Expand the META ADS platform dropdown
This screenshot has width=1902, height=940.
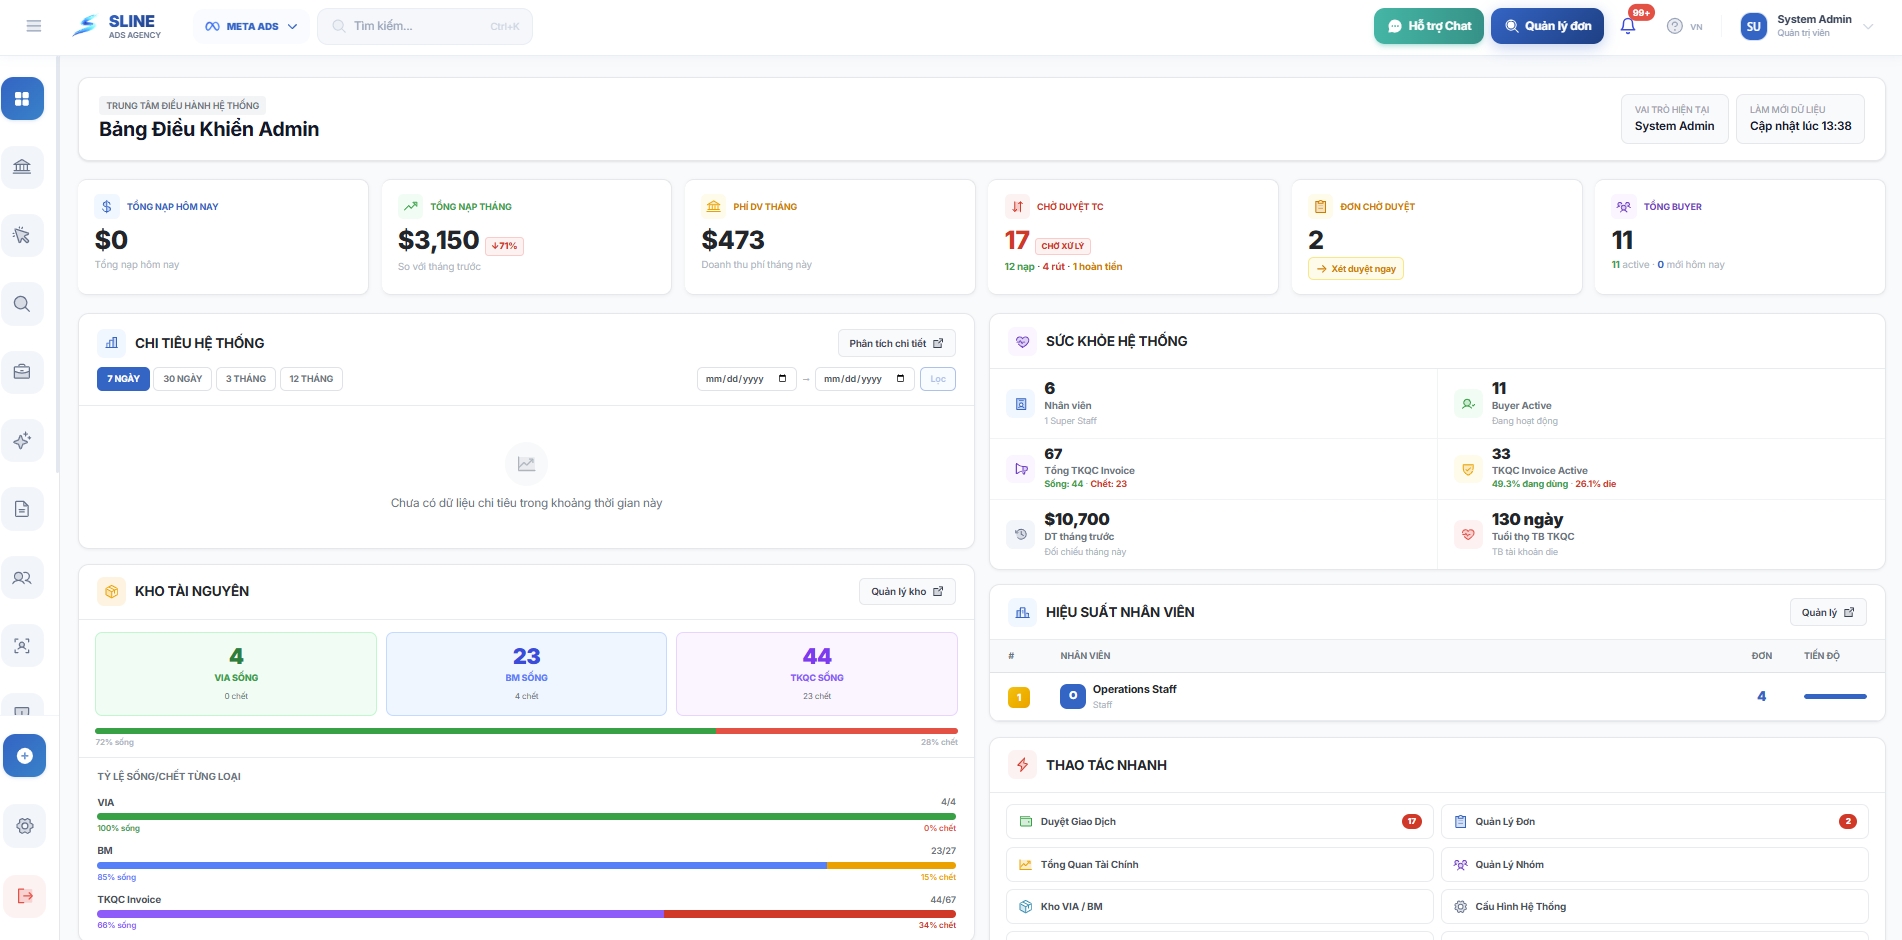click(x=250, y=26)
